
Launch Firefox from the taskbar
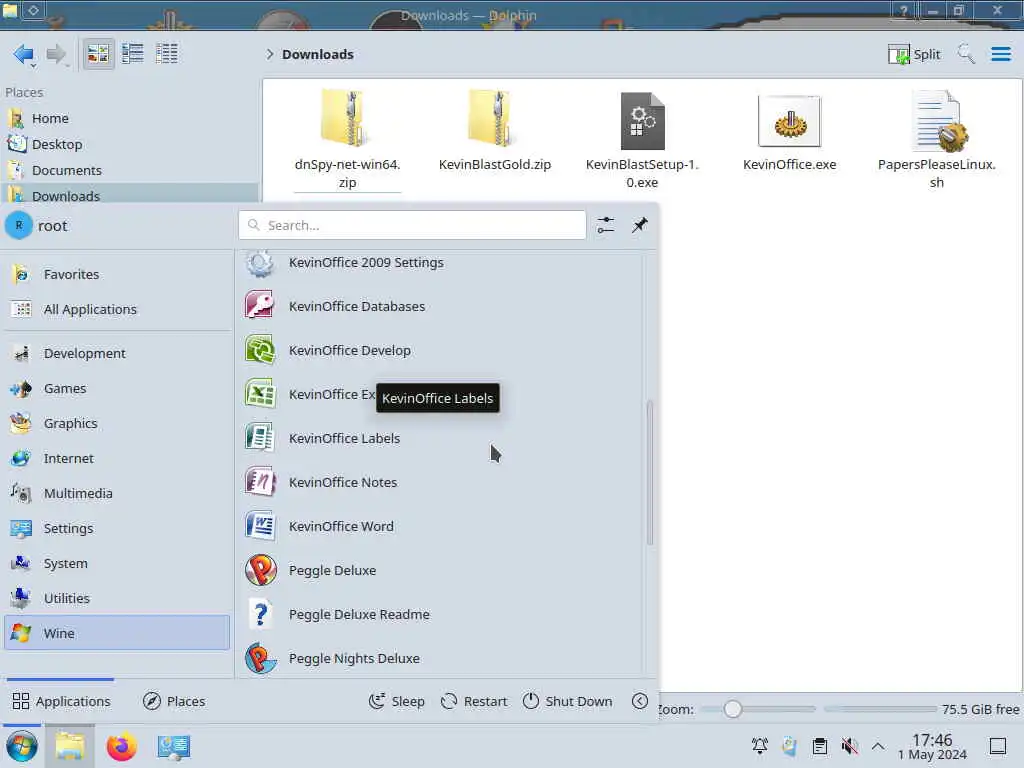click(121, 746)
